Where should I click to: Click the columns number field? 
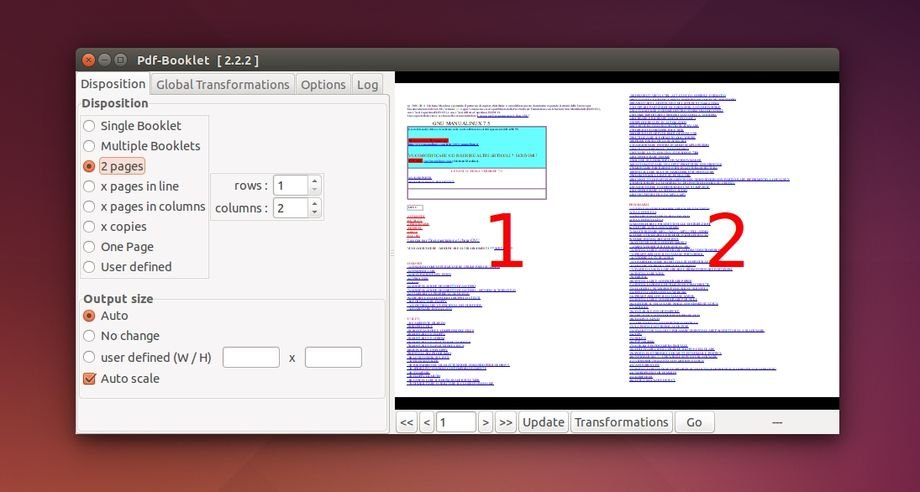click(x=290, y=208)
